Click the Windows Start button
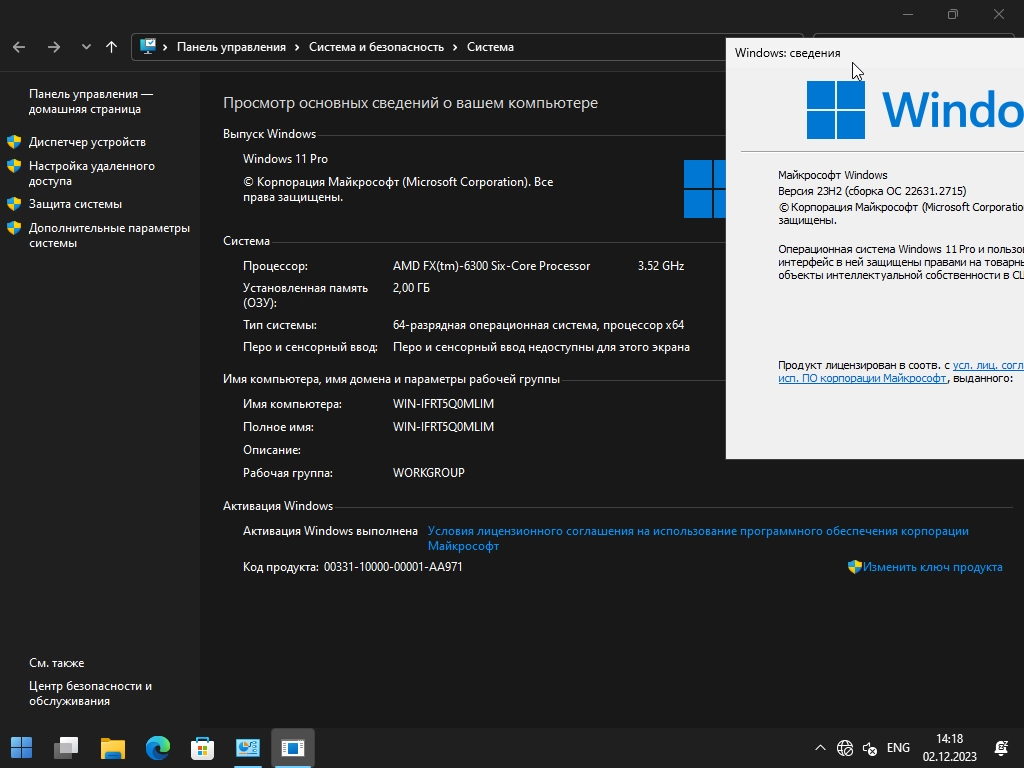Viewport: 1024px width, 768px height. 21,748
